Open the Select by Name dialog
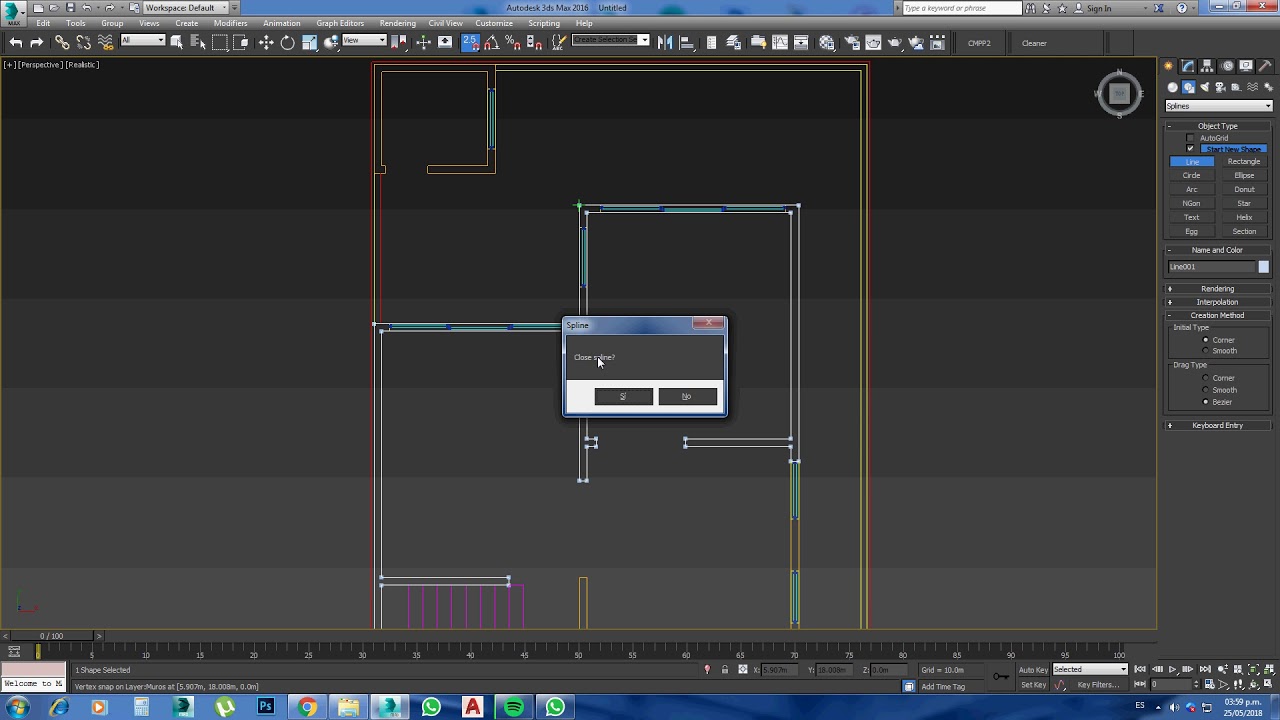 (198, 42)
